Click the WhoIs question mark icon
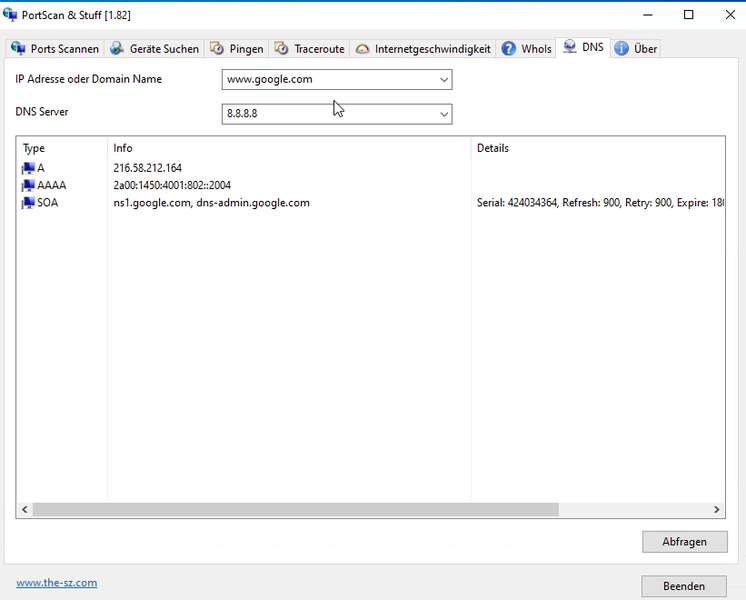 point(509,49)
